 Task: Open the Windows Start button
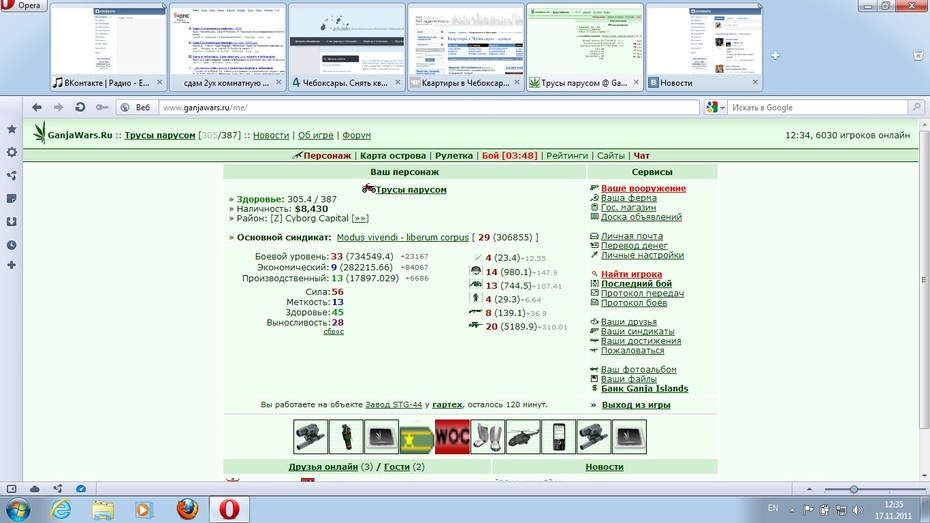(x=18, y=509)
